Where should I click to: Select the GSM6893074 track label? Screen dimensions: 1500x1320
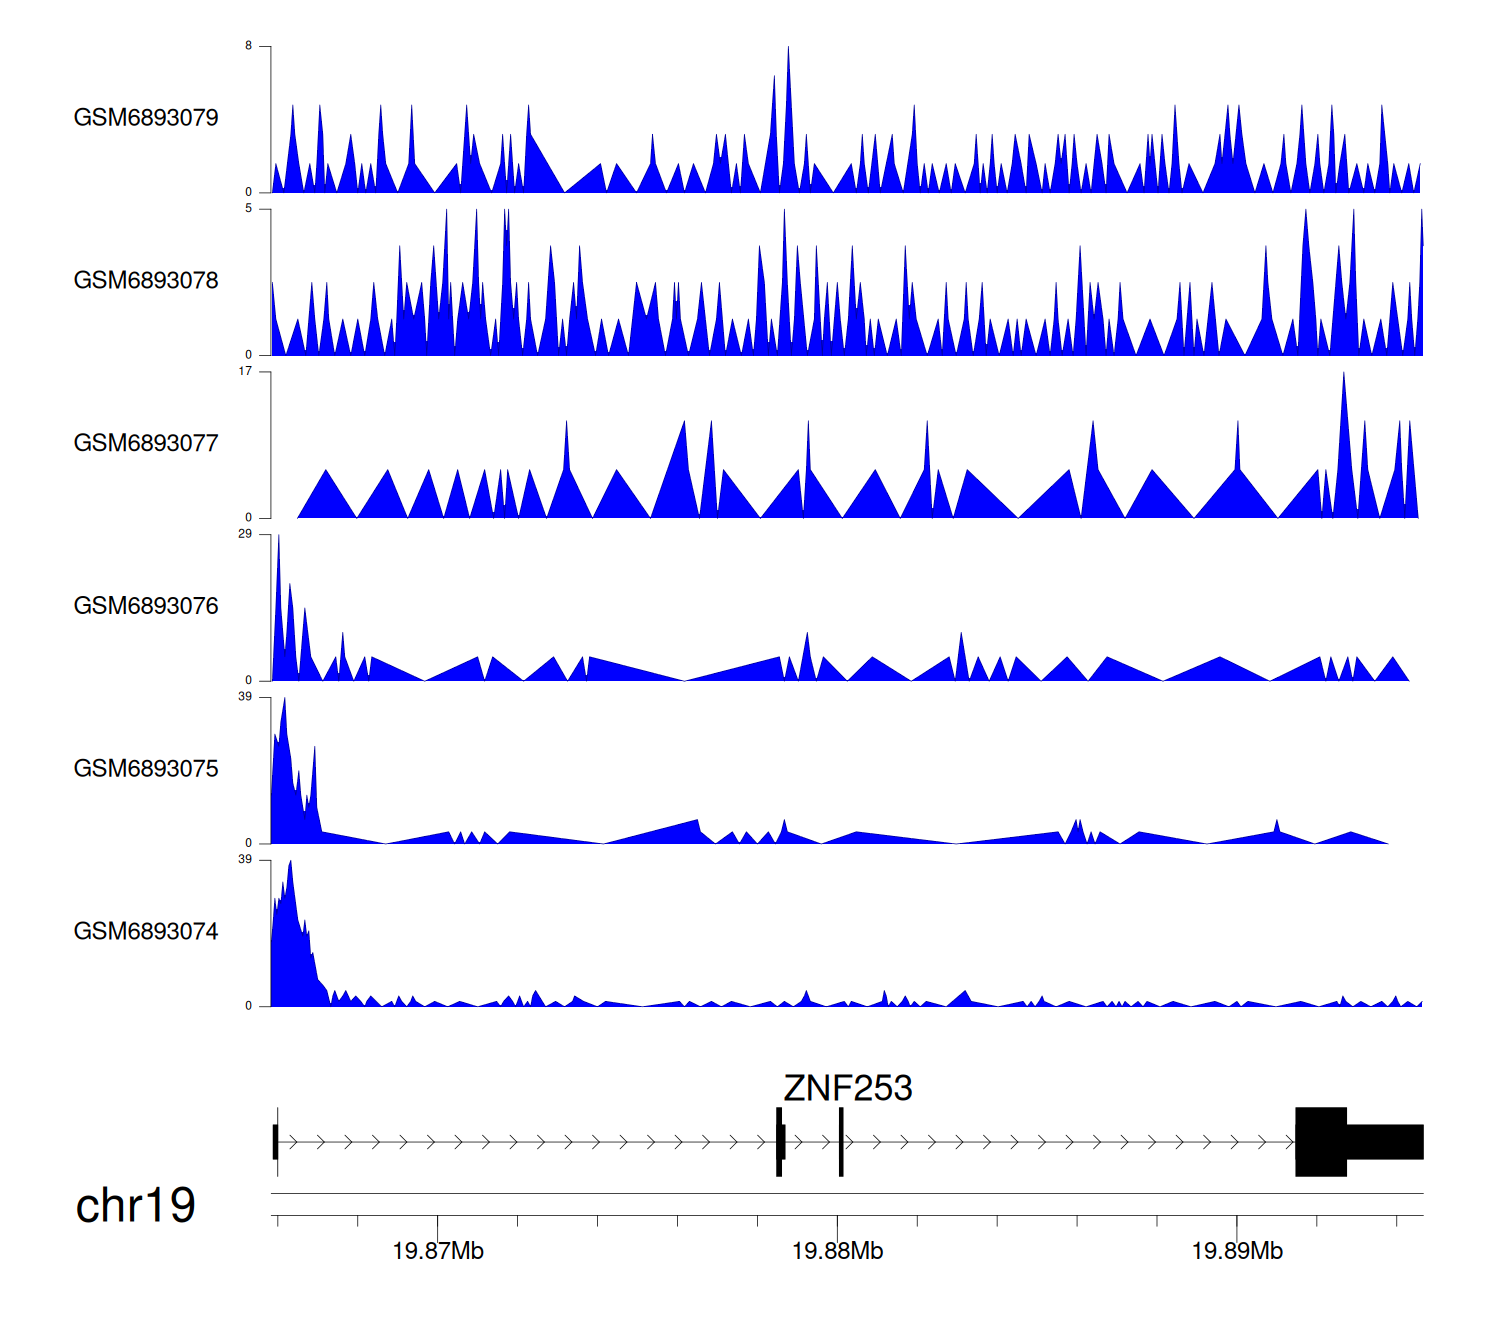click(x=146, y=932)
